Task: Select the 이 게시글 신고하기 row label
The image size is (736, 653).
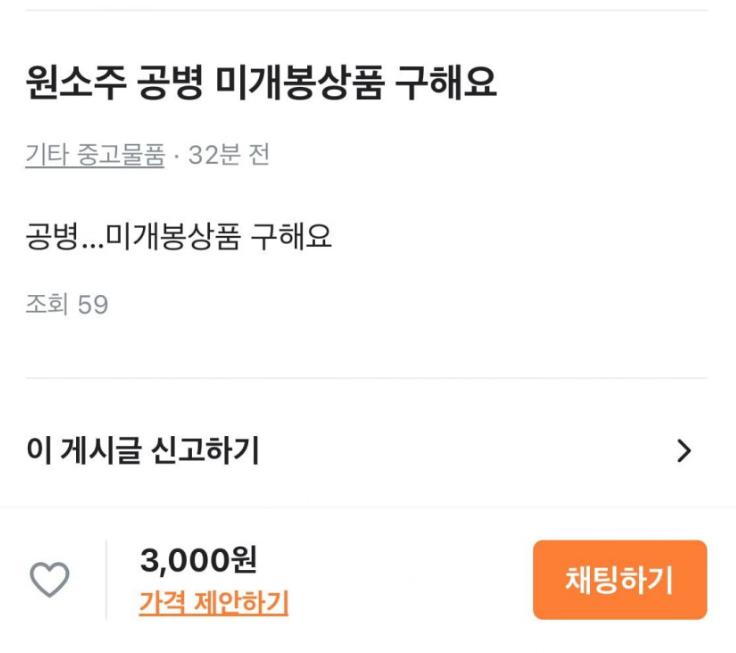Action: 142,451
